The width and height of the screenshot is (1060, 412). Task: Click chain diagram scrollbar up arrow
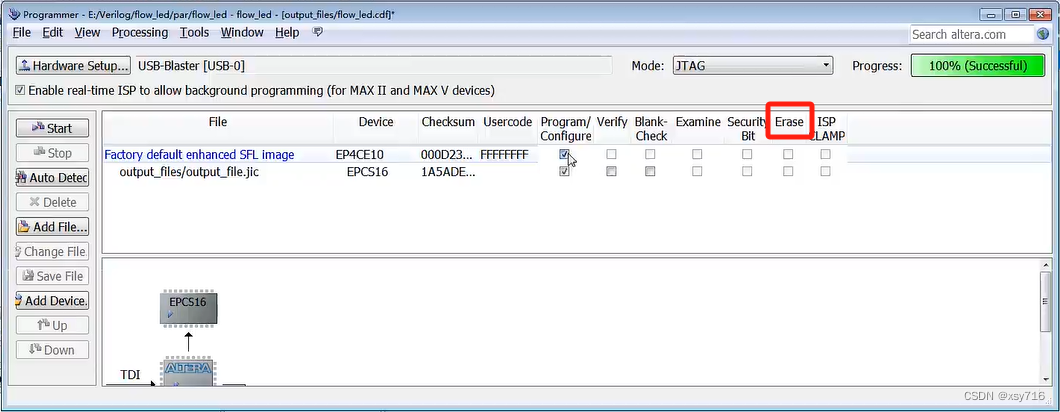pos(1046,266)
